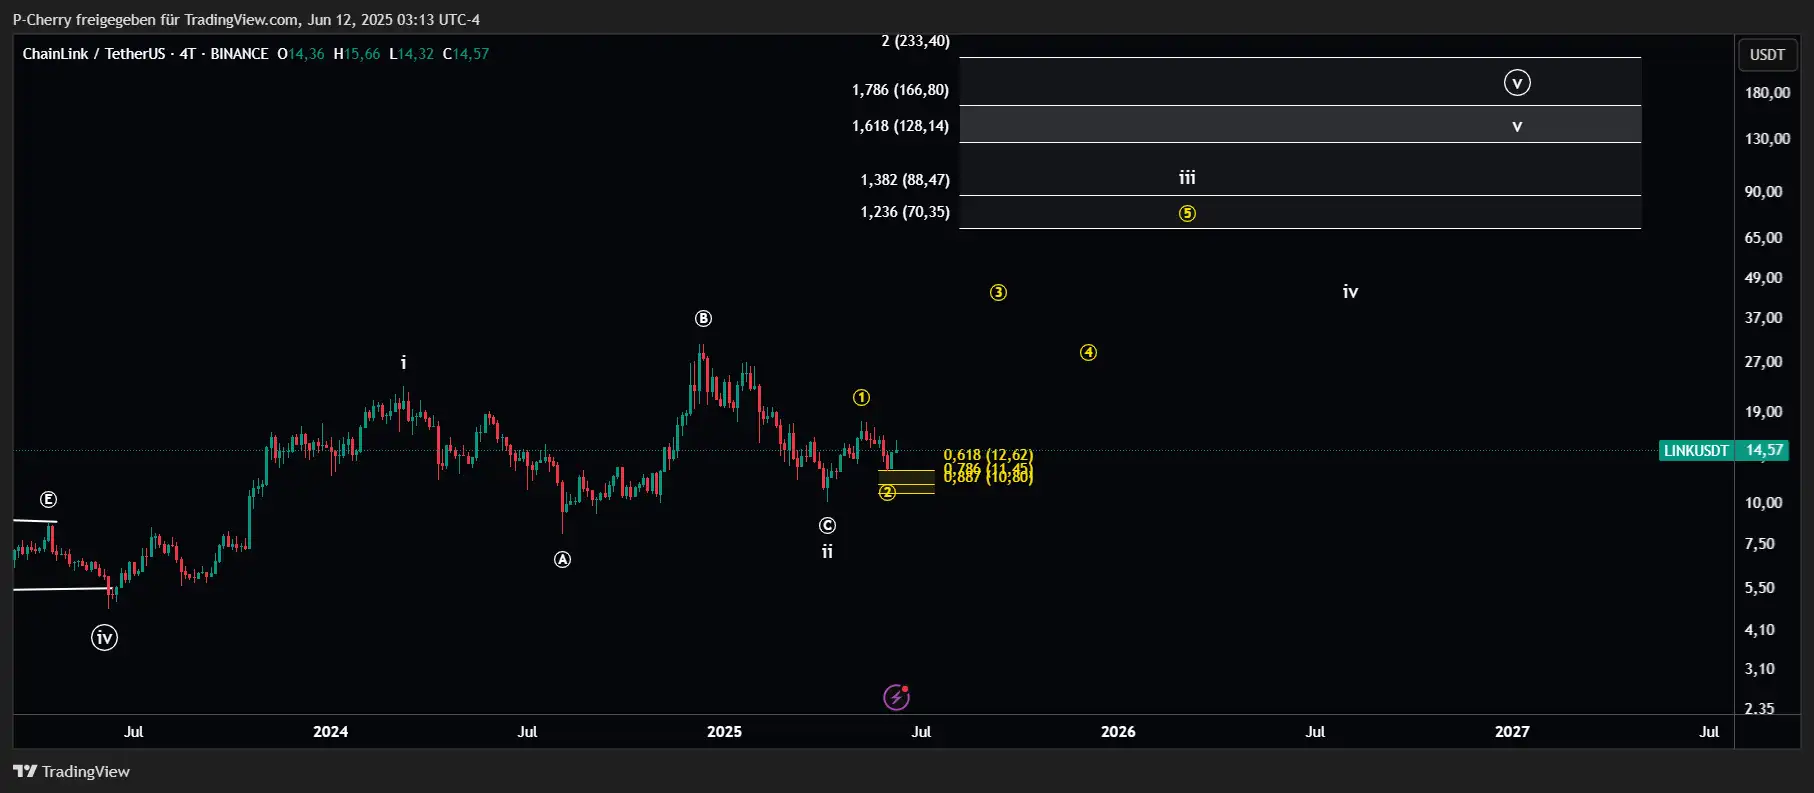Select the circled white iv wave label
Viewport: 1814px width, 793px height.
pos(104,637)
